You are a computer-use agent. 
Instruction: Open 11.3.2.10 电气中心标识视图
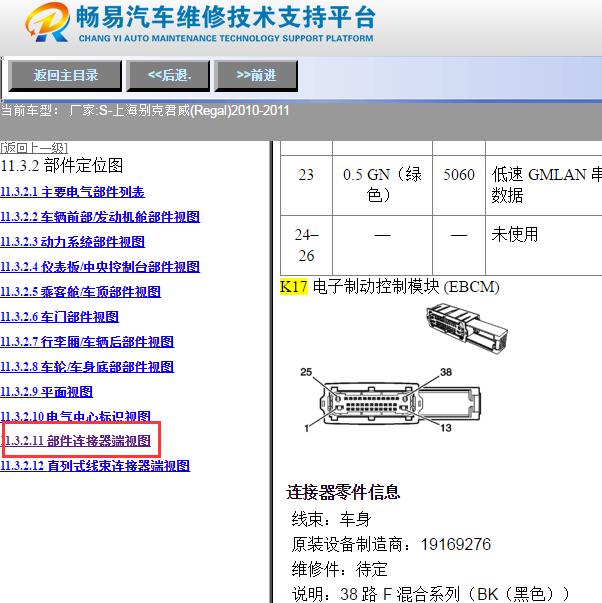point(75,416)
